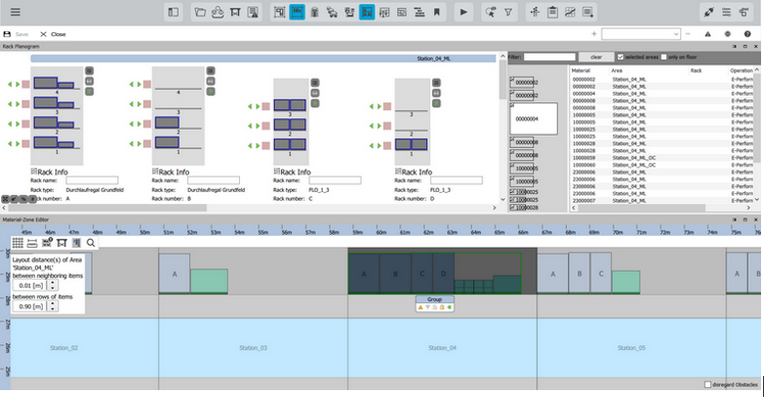Click the grid icon in Material-Zone Editor toolbar
The width and height of the screenshot is (764, 397).
coord(18,243)
